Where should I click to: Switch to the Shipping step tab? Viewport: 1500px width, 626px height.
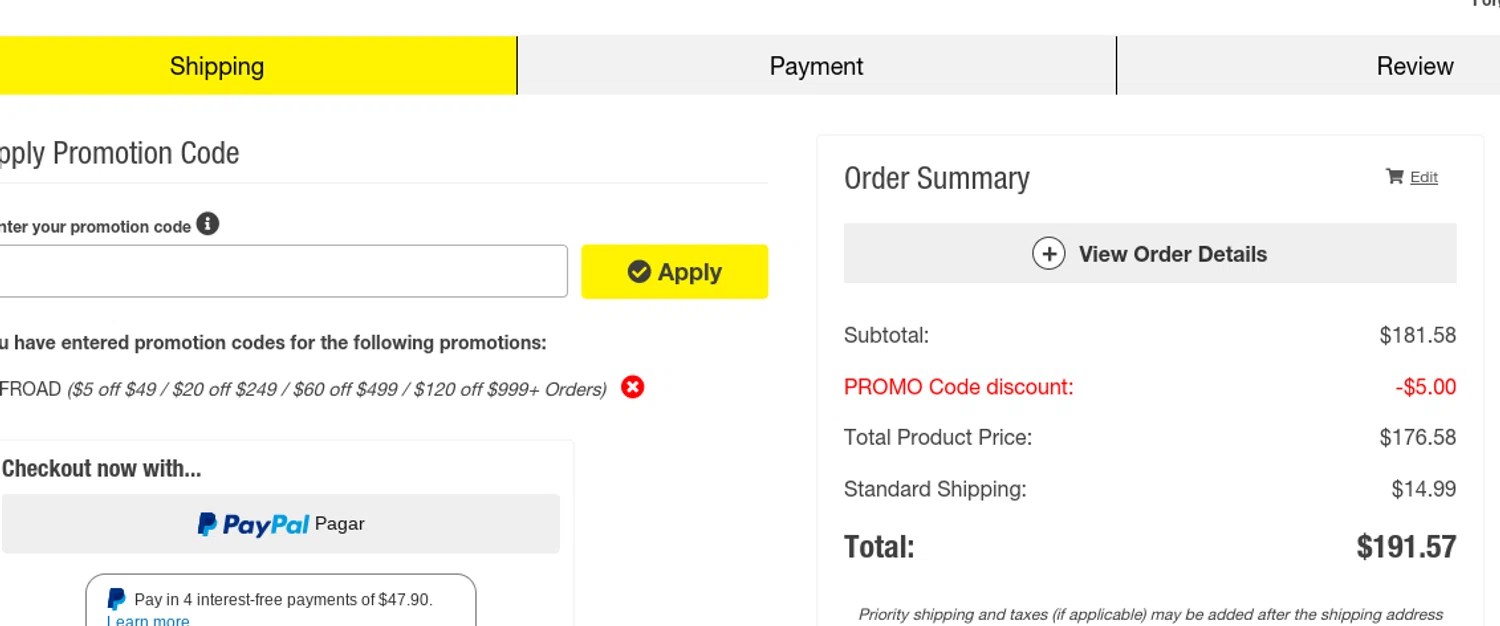tap(217, 66)
